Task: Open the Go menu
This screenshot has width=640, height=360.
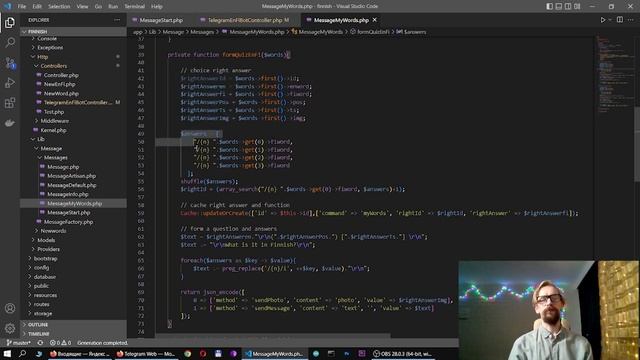Action: (x=98, y=6)
